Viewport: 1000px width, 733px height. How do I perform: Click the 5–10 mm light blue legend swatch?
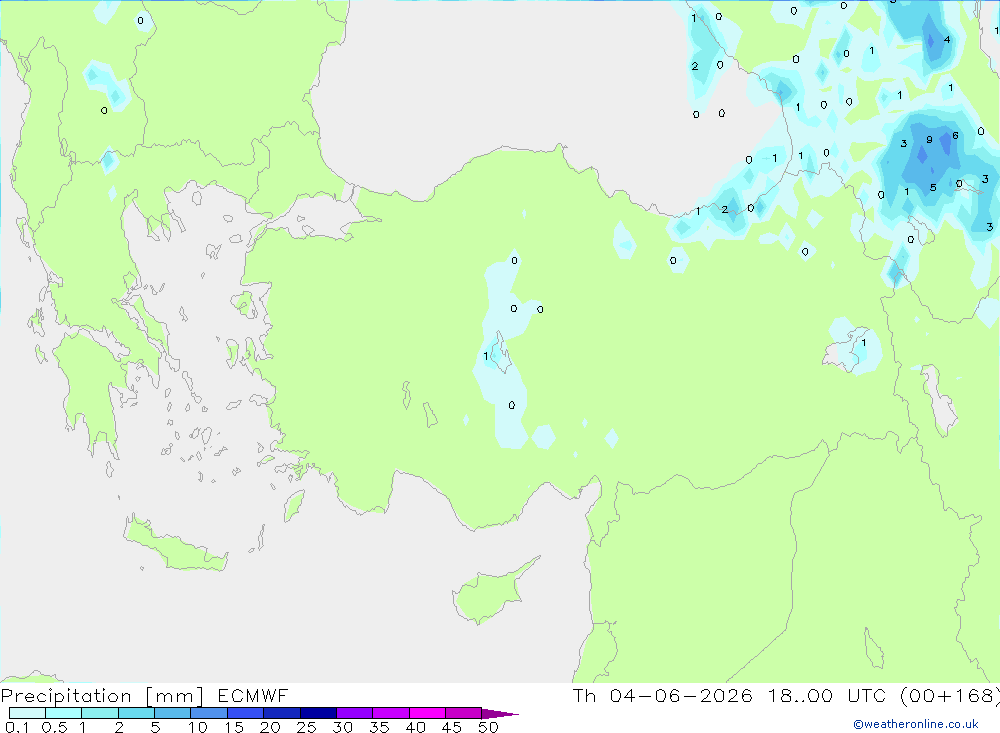[x=173, y=713]
